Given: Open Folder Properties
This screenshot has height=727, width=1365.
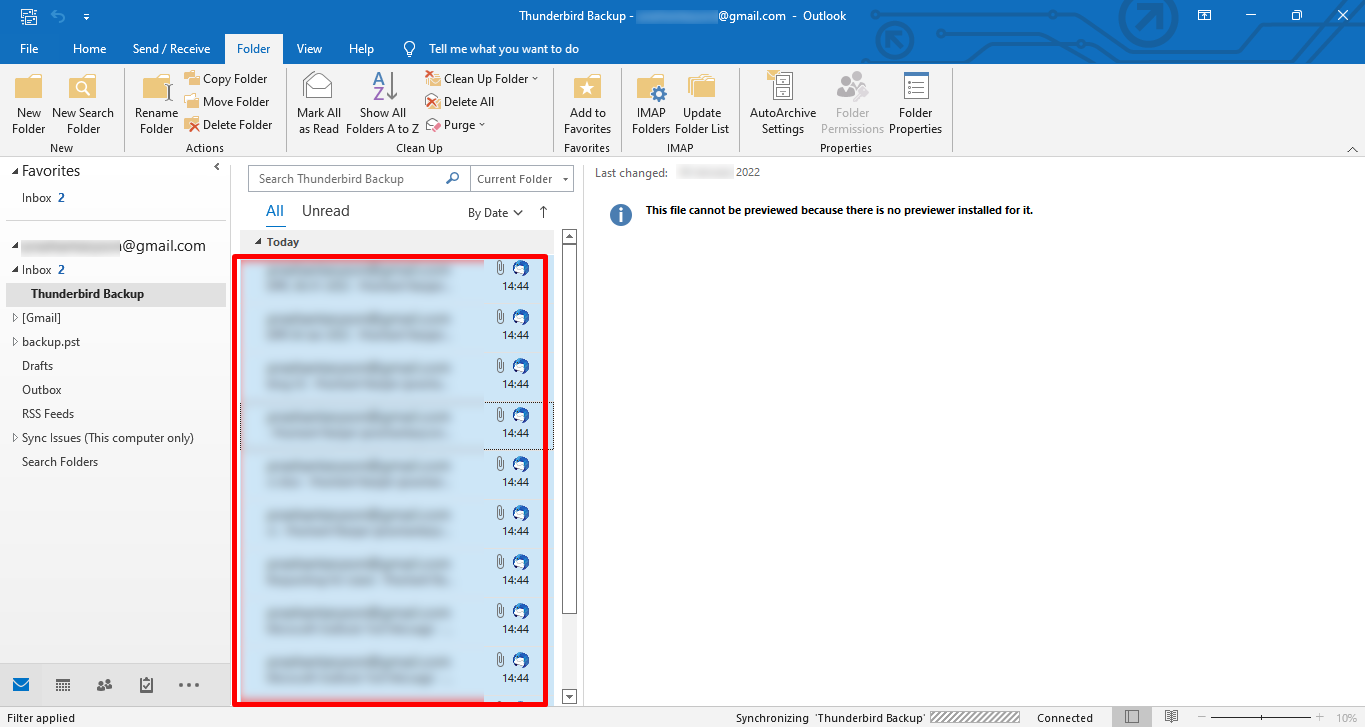Looking at the screenshot, I should (916, 104).
